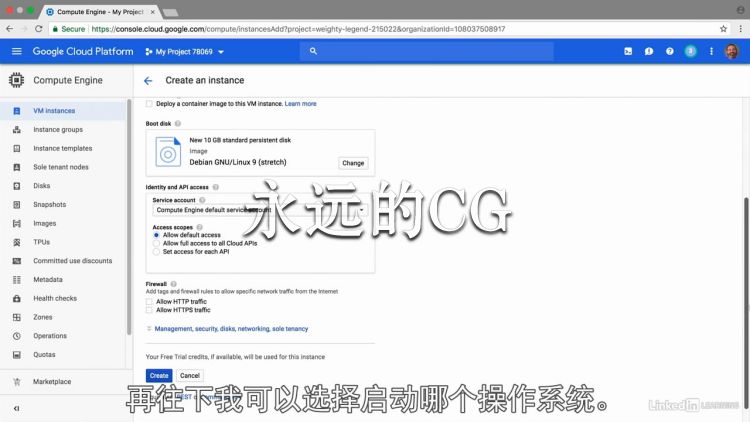
Task: Activate Cloud Shell icon in header
Action: point(628,51)
